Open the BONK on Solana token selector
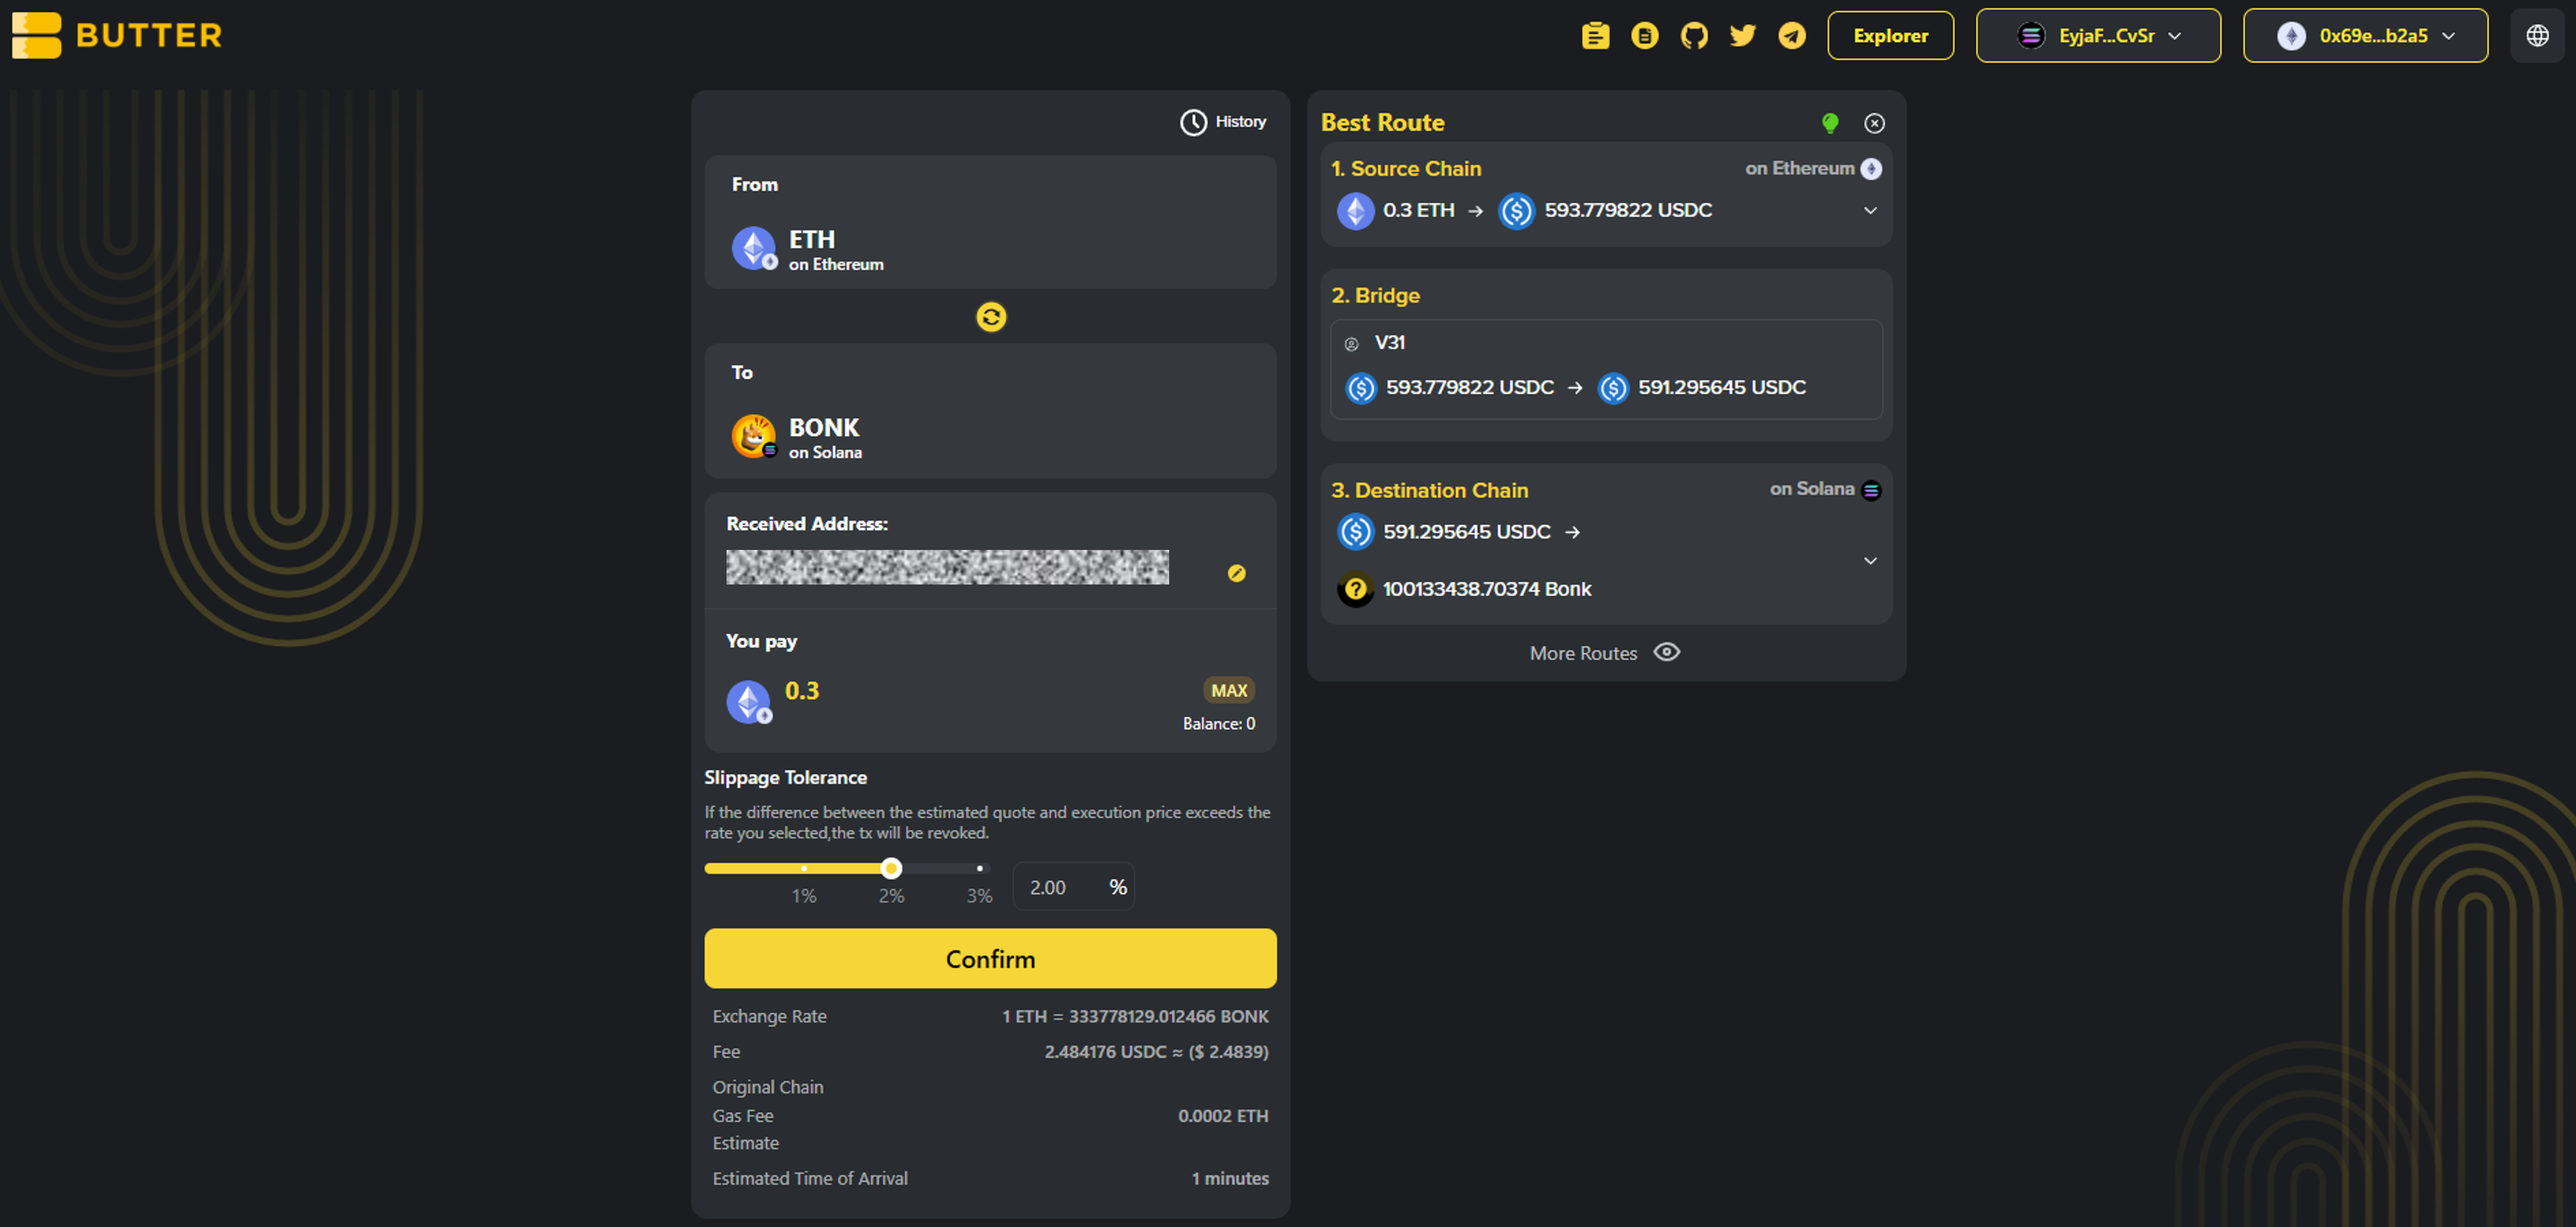This screenshot has width=2576, height=1227. pyautogui.click(x=989, y=411)
